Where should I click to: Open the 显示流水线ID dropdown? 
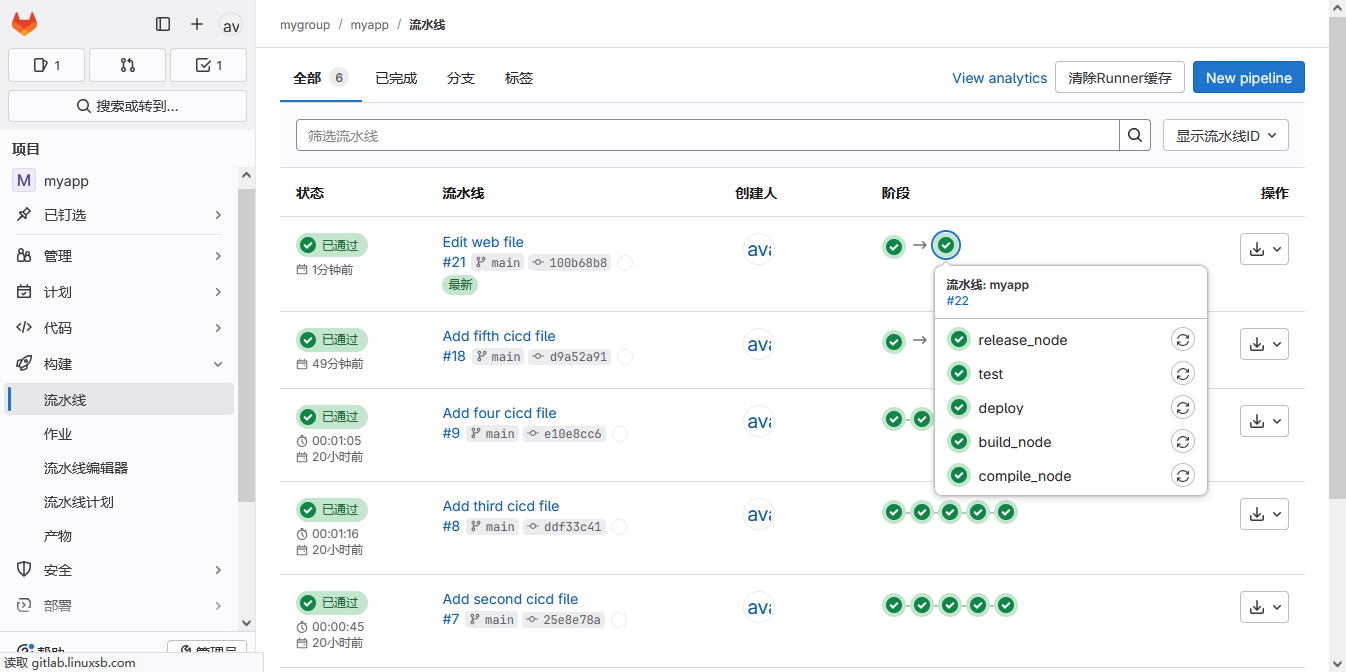pyautogui.click(x=1225, y=135)
